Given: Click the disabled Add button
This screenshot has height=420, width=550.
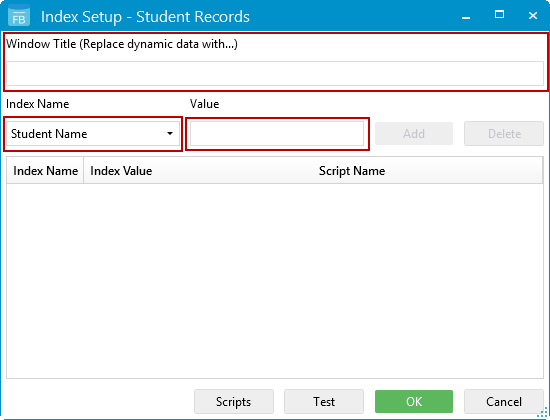Looking at the screenshot, I should [414, 134].
